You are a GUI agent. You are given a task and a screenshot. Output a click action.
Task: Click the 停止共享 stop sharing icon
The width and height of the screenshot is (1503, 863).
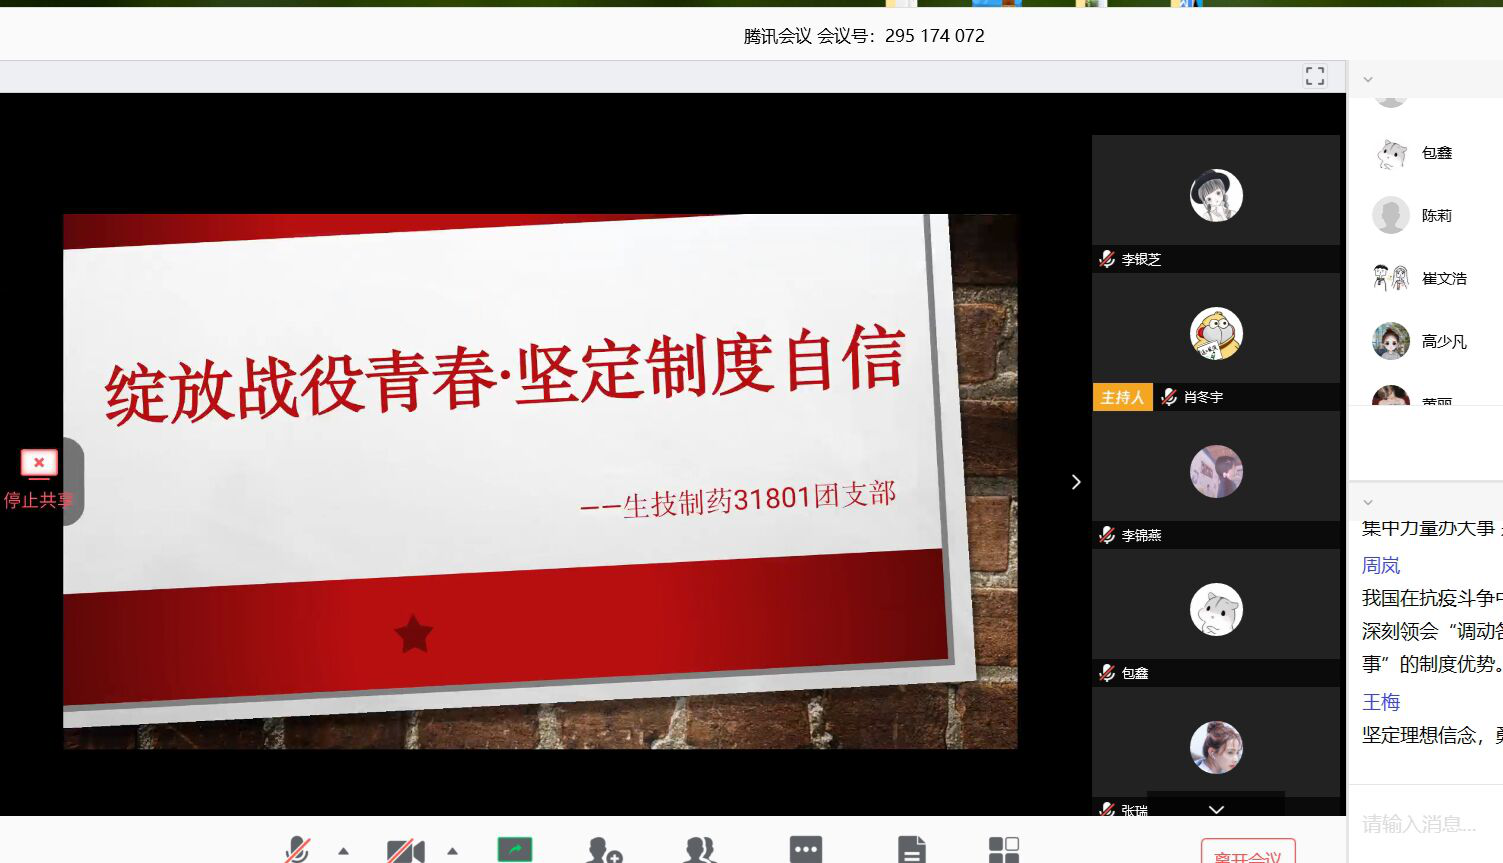[39, 464]
